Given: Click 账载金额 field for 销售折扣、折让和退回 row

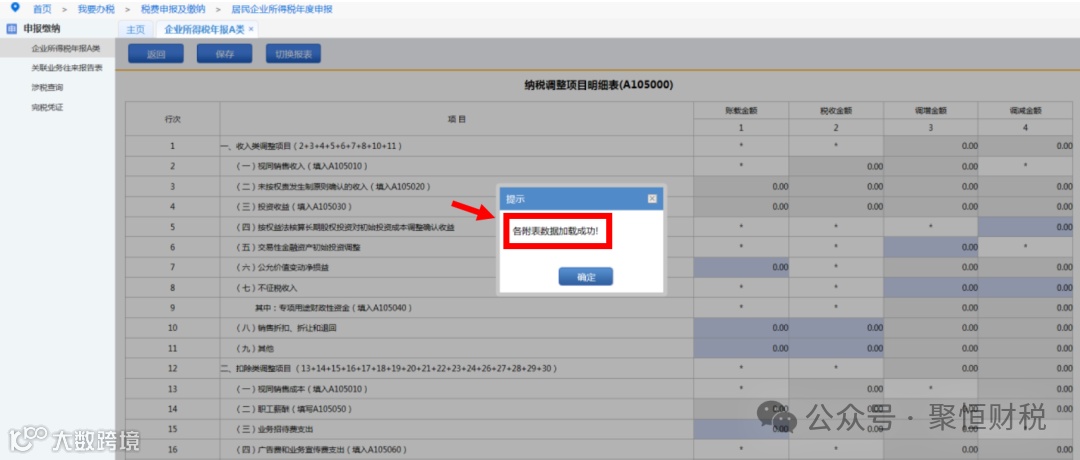Looking at the screenshot, I should [x=741, y=328].
